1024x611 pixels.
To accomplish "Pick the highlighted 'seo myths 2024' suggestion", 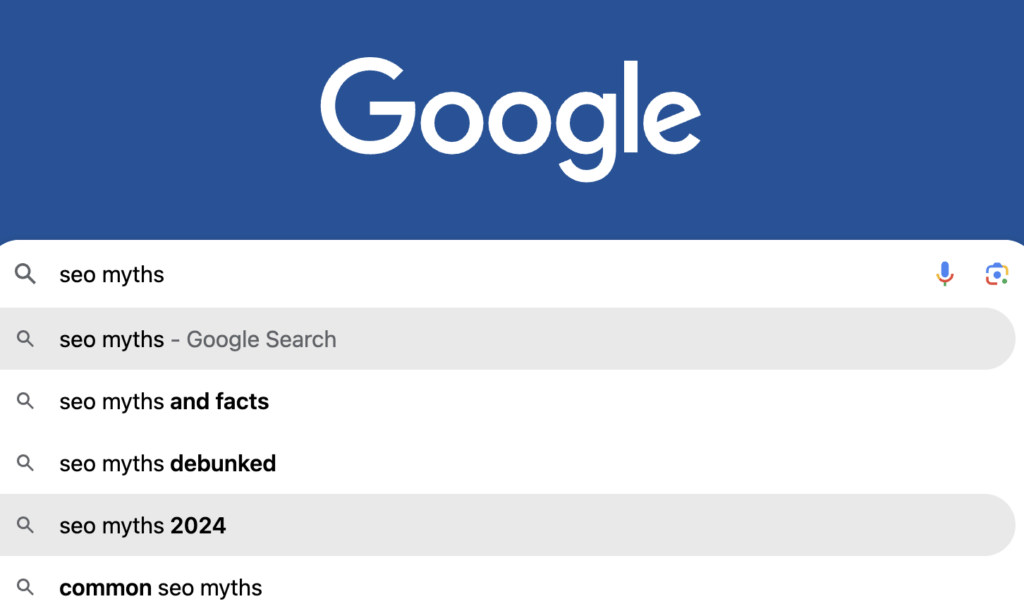I will (x=143, y=525).
